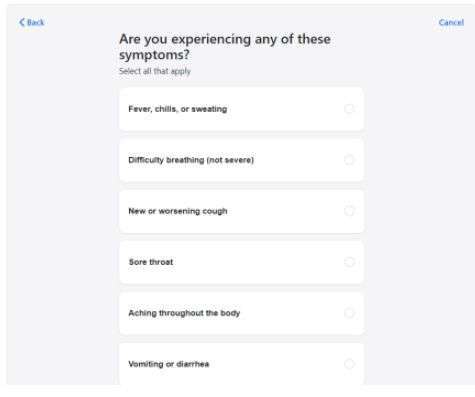Go back using the Back link text

click(x=35, y=22)
